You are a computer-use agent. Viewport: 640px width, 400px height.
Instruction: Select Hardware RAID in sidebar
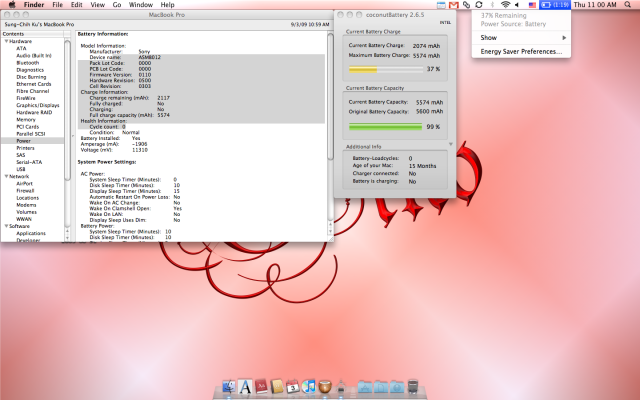point(34,112)
